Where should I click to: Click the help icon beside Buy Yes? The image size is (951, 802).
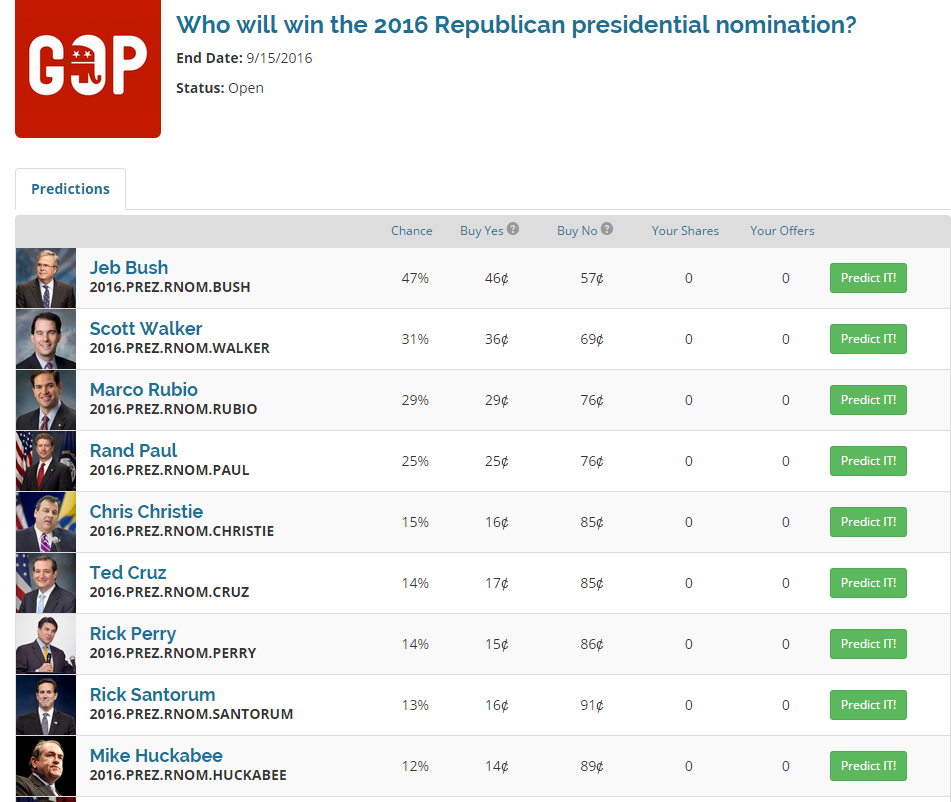tap(513, 229)
